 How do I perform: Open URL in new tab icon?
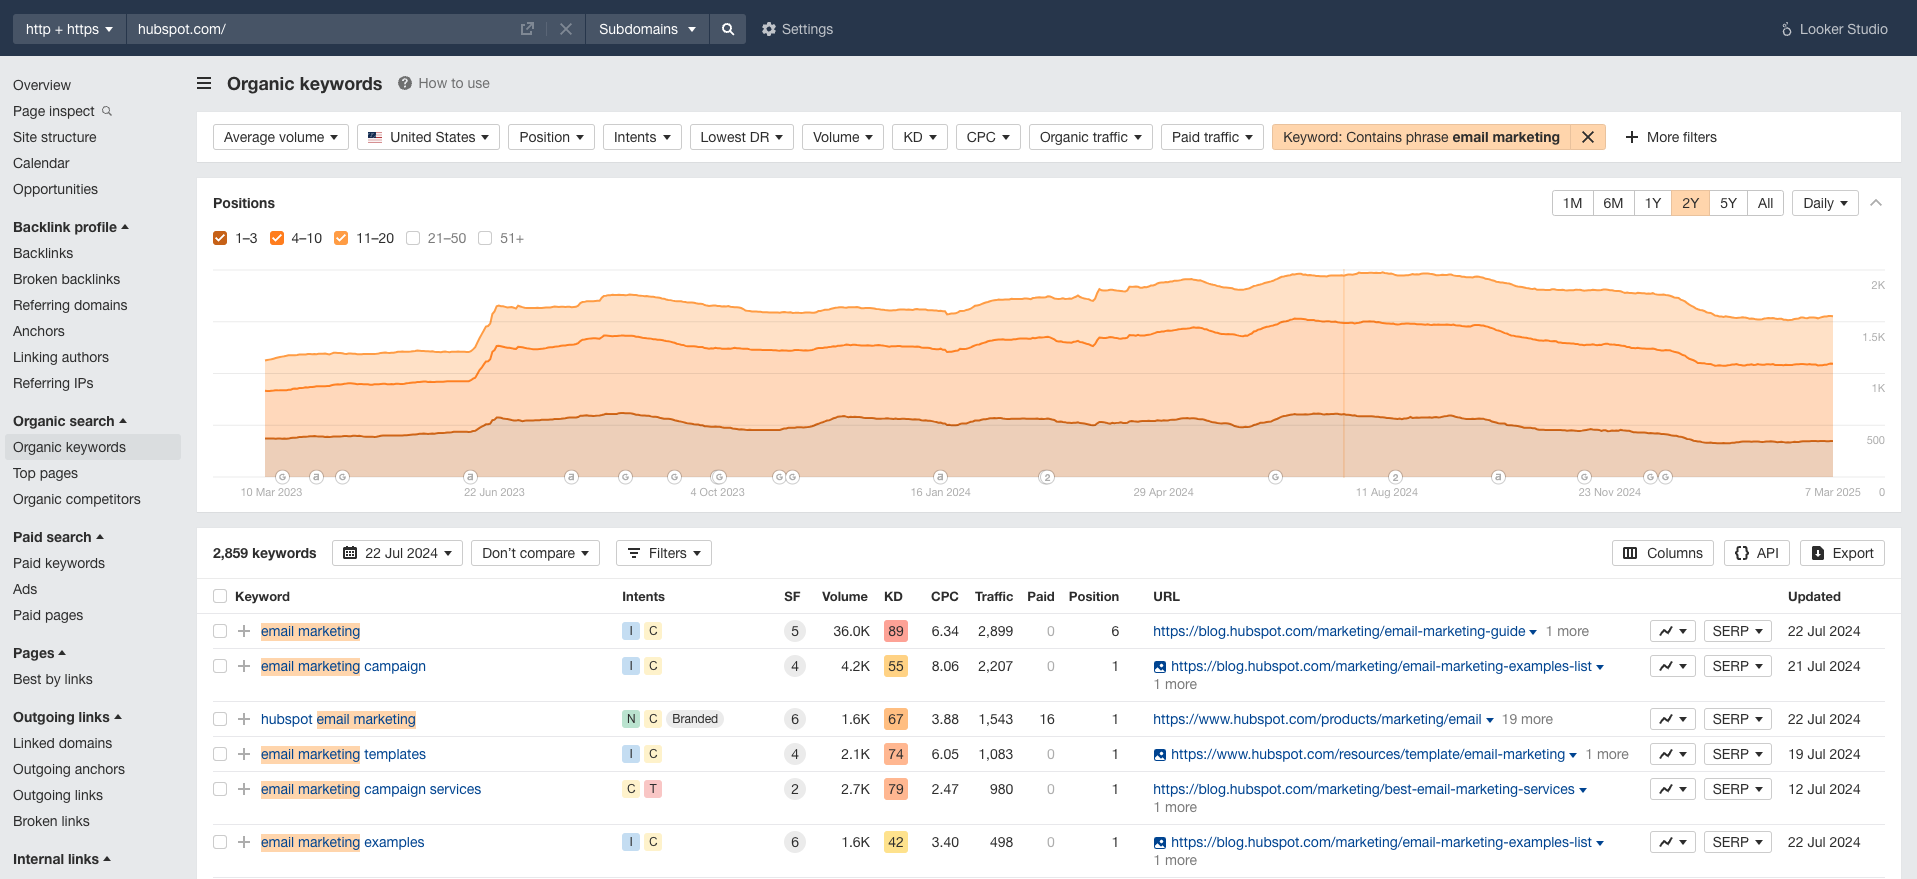(527, 29)
